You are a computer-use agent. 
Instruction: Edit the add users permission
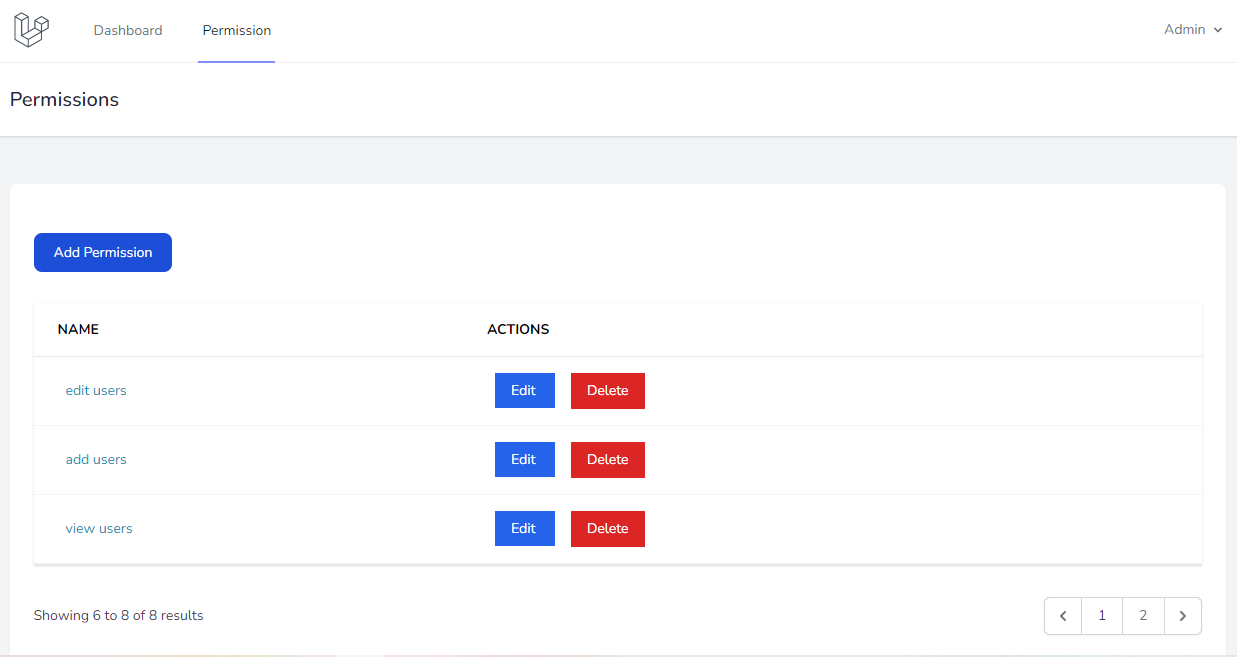(524, 459)
